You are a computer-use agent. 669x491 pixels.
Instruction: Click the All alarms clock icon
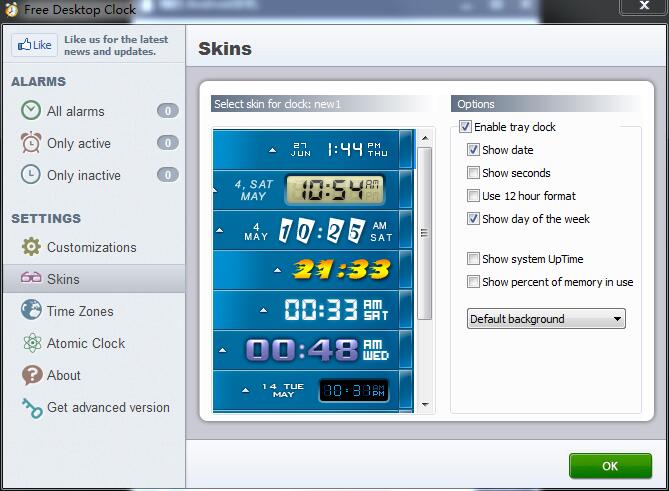pyautogui.click(x=31, y=111)
